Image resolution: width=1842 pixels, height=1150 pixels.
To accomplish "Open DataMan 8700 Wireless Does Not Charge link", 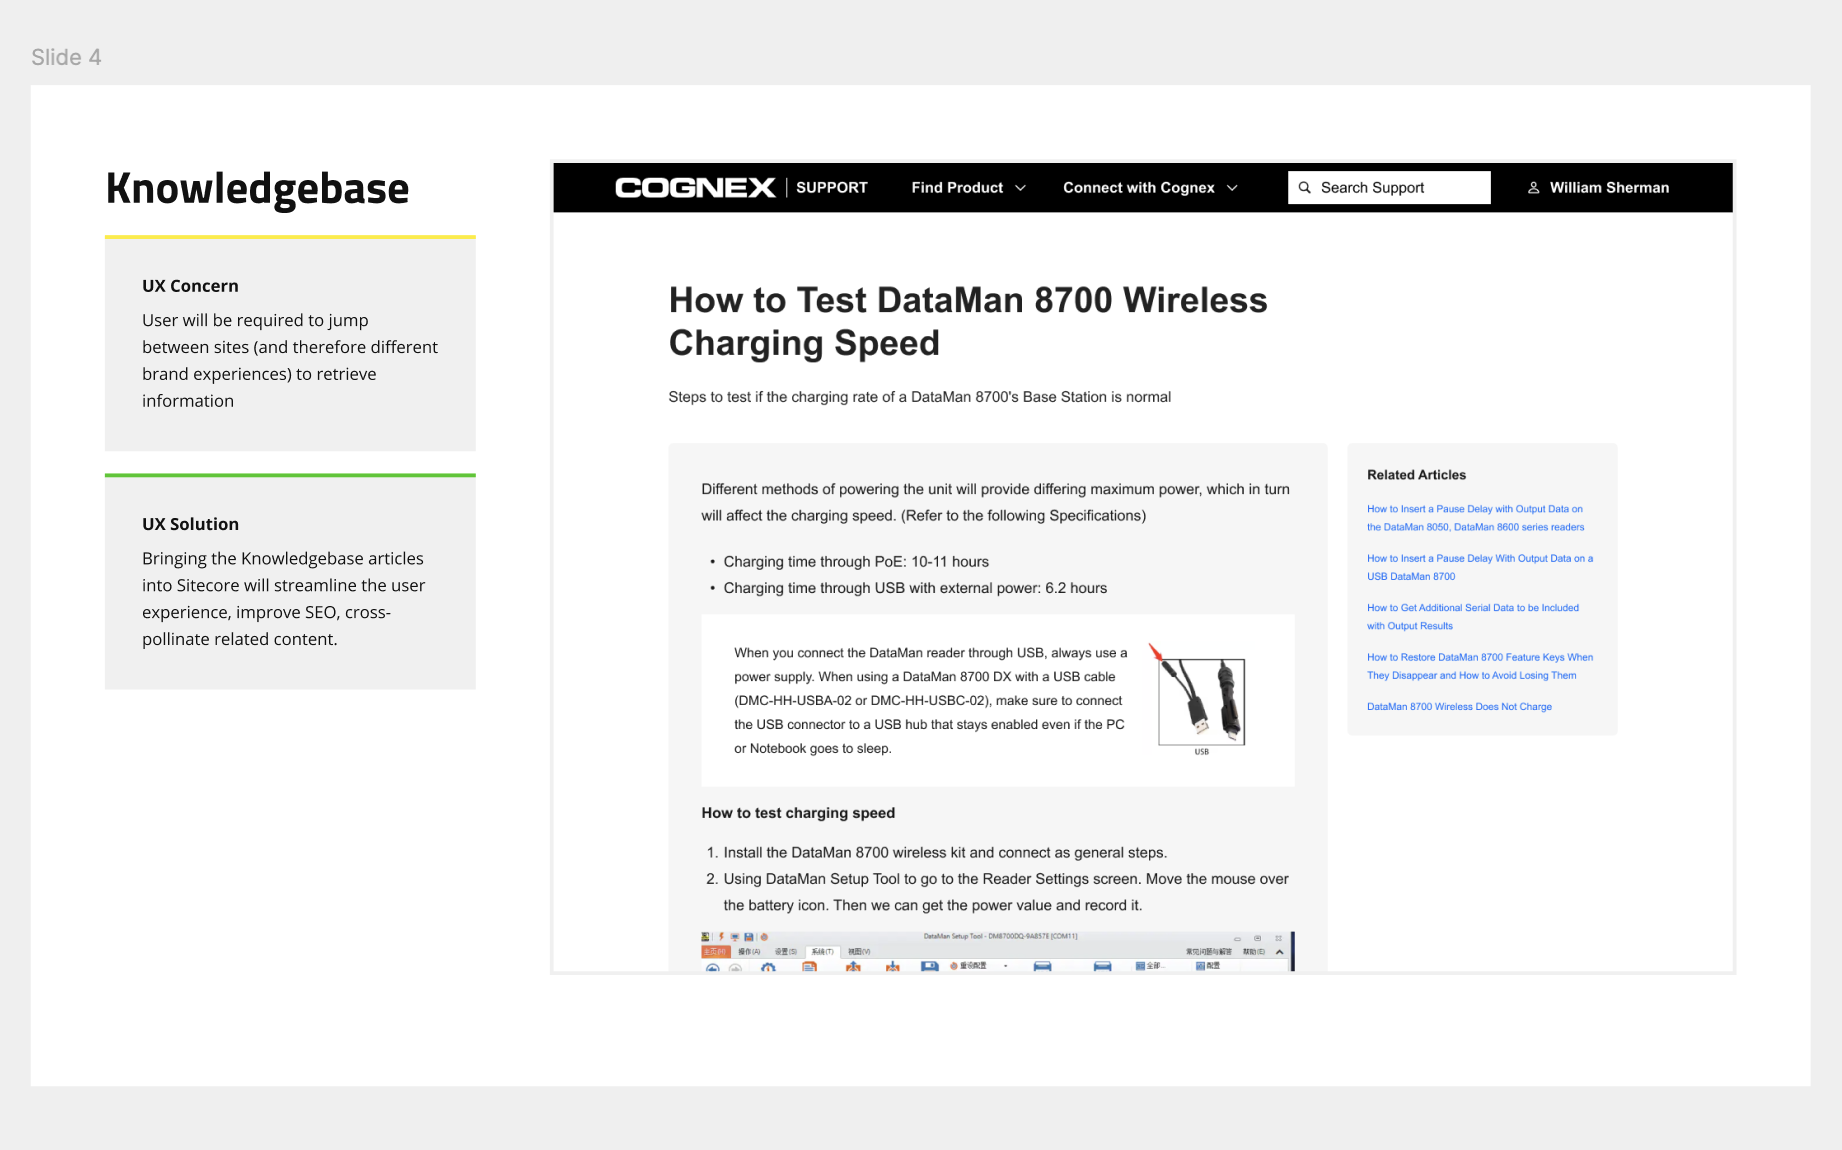I will point(1459,707).
